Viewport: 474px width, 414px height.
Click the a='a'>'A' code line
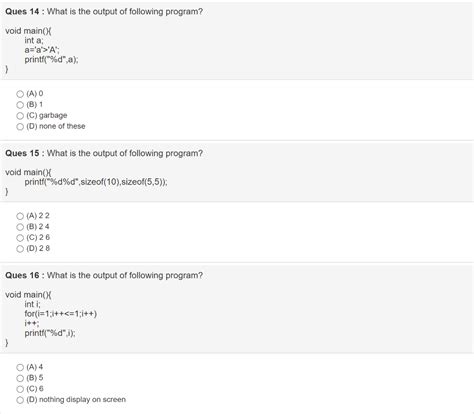42,50
